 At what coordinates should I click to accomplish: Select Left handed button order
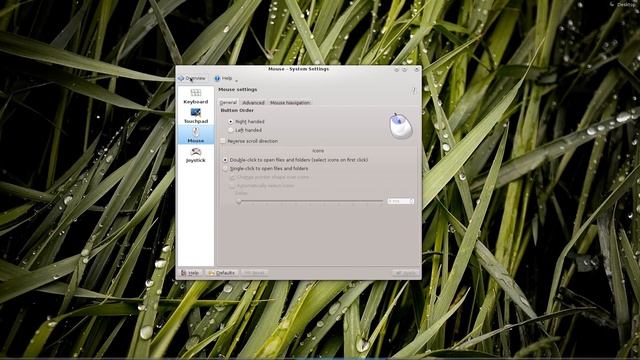click(x=245, y=130)
